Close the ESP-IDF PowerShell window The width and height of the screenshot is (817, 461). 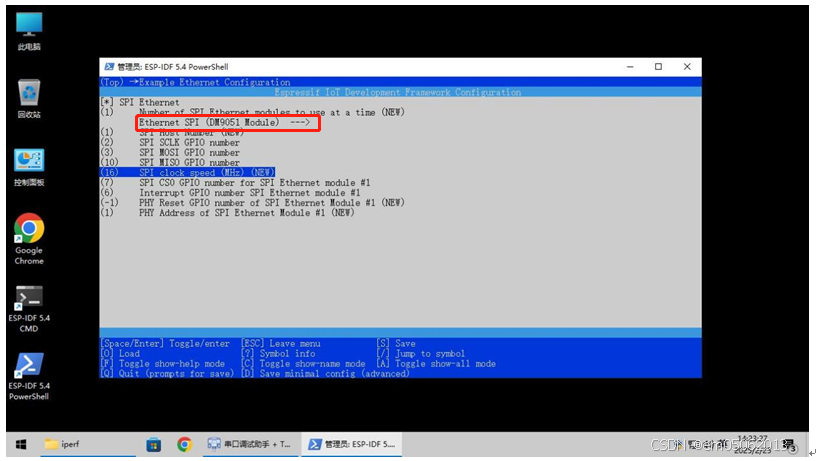(x=687, y=67)
